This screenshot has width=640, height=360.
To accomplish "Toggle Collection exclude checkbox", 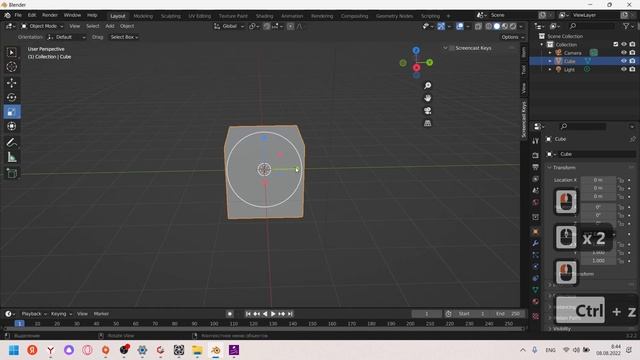I will click(x=616, y=44).
